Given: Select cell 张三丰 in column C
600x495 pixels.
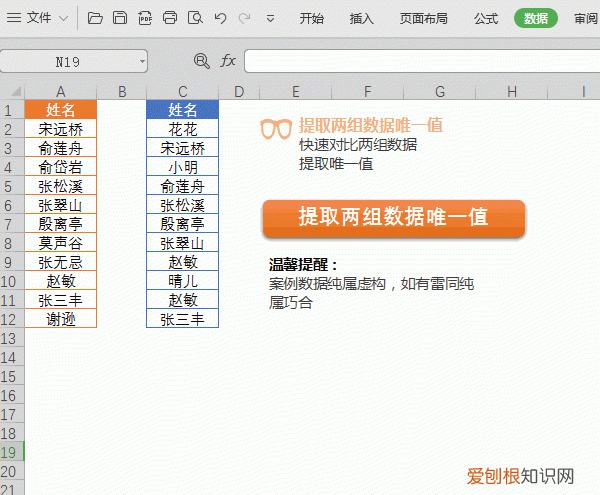Looking at the screenshot, I should [183, 319].
